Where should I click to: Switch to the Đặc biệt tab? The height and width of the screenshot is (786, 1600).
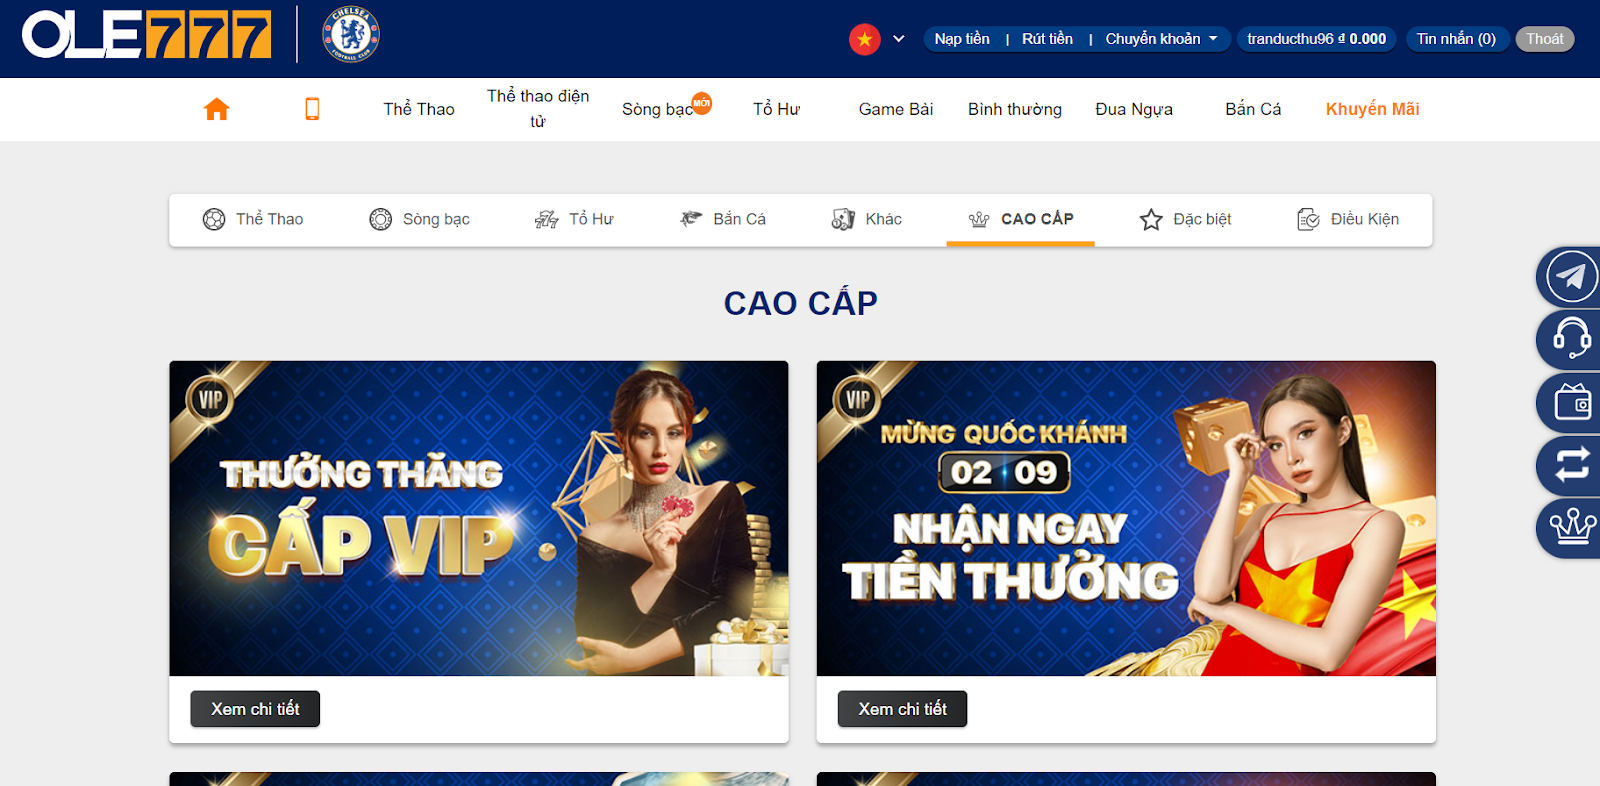(x=1186, y=219)
